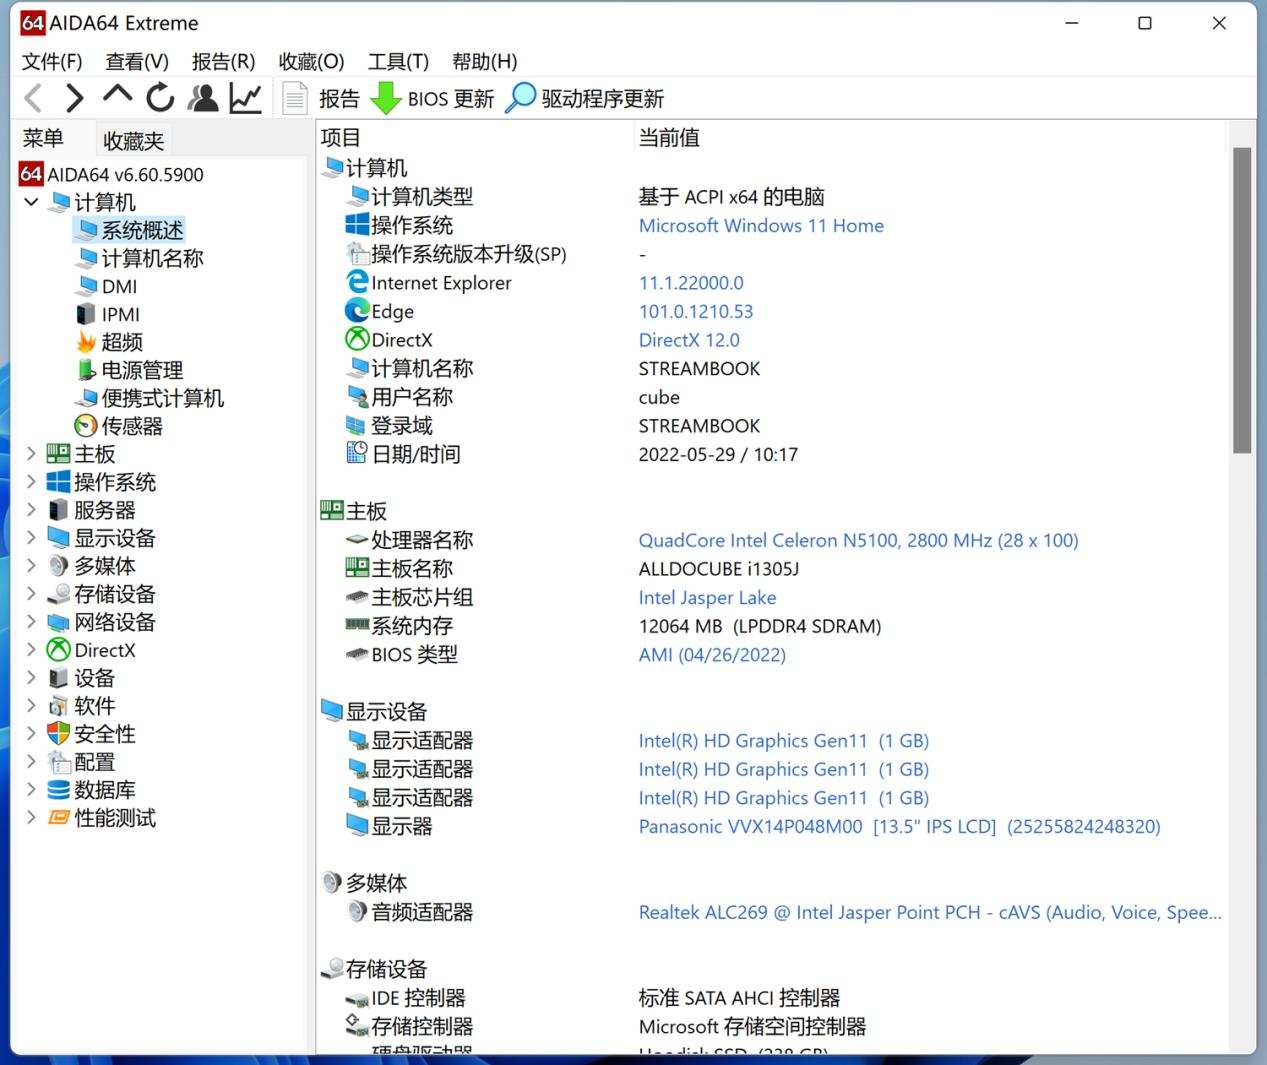The width and height of the screenshot is (1267, 1065).
Task: Click the 数据库 database icon
Action: coord(59,790)
